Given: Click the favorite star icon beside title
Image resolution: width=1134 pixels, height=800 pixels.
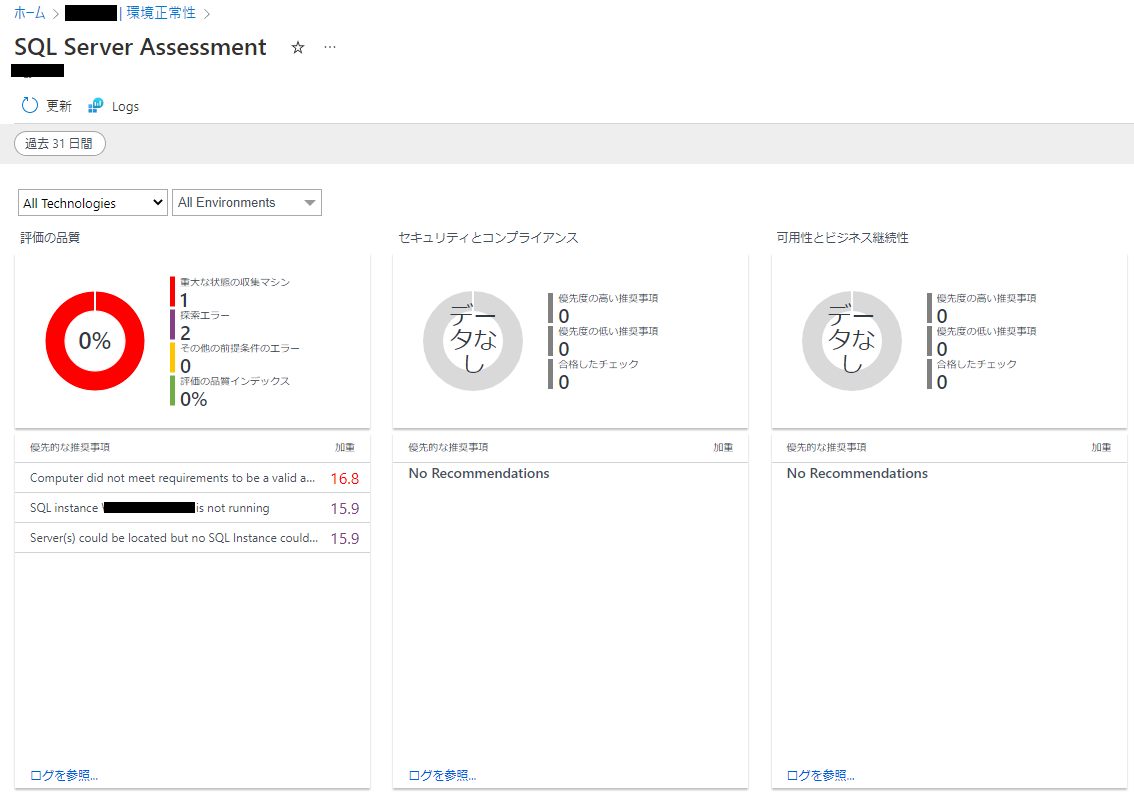Looking at the screenshot, I should (298, 48).
